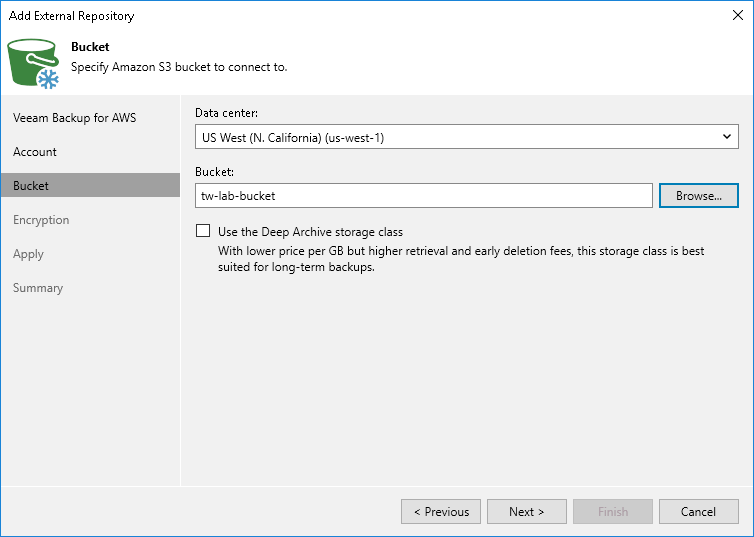Cancel the repository wizard

tap(699, 512)
